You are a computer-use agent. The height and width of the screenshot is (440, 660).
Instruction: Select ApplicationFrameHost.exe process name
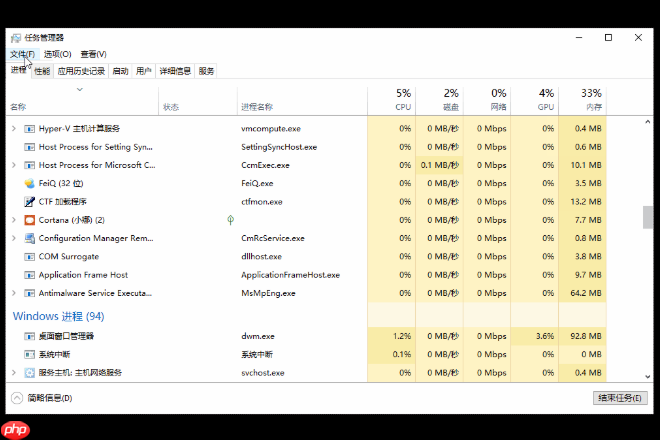[x=290, y=275]
